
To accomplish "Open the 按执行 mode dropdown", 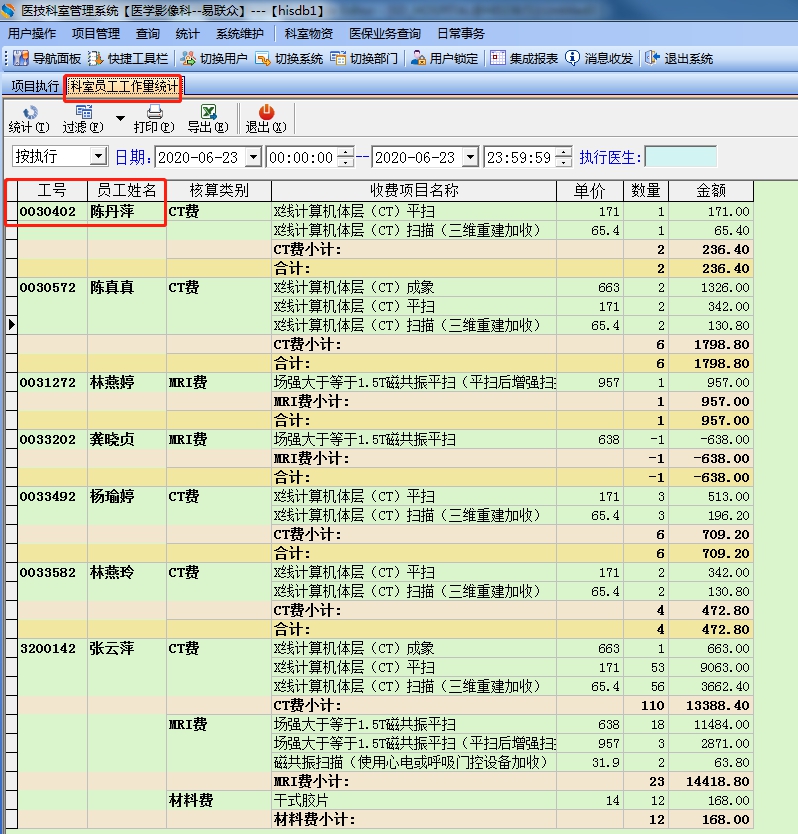I will tap(98, 156).
